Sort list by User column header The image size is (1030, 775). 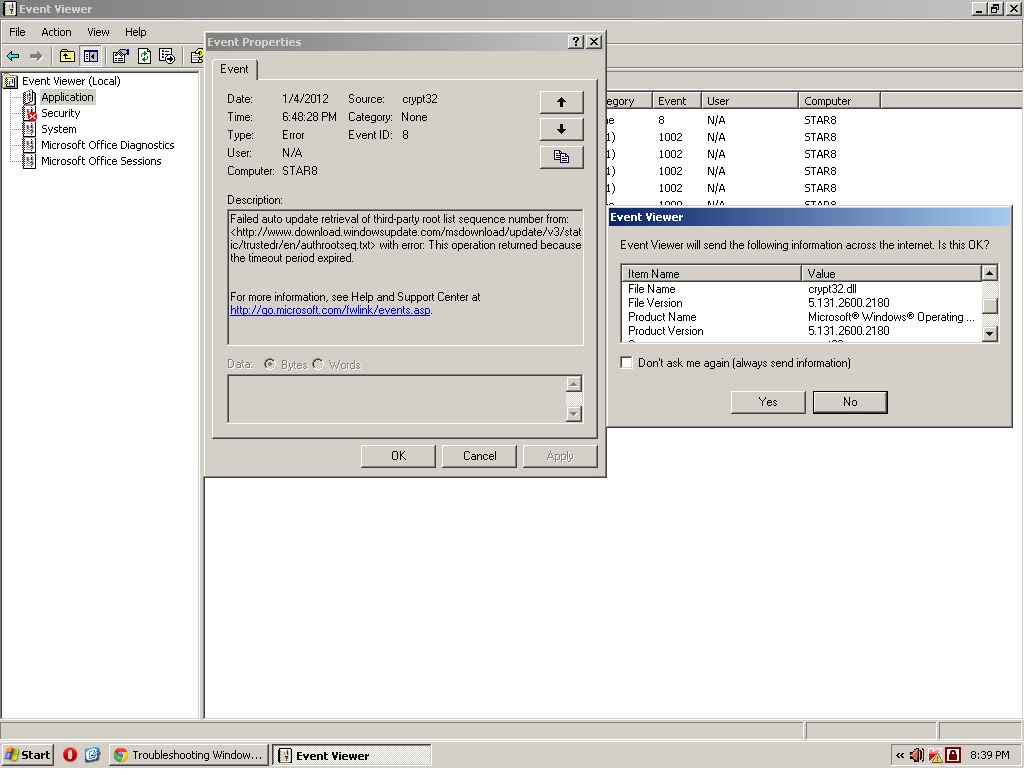click(750, 100)
